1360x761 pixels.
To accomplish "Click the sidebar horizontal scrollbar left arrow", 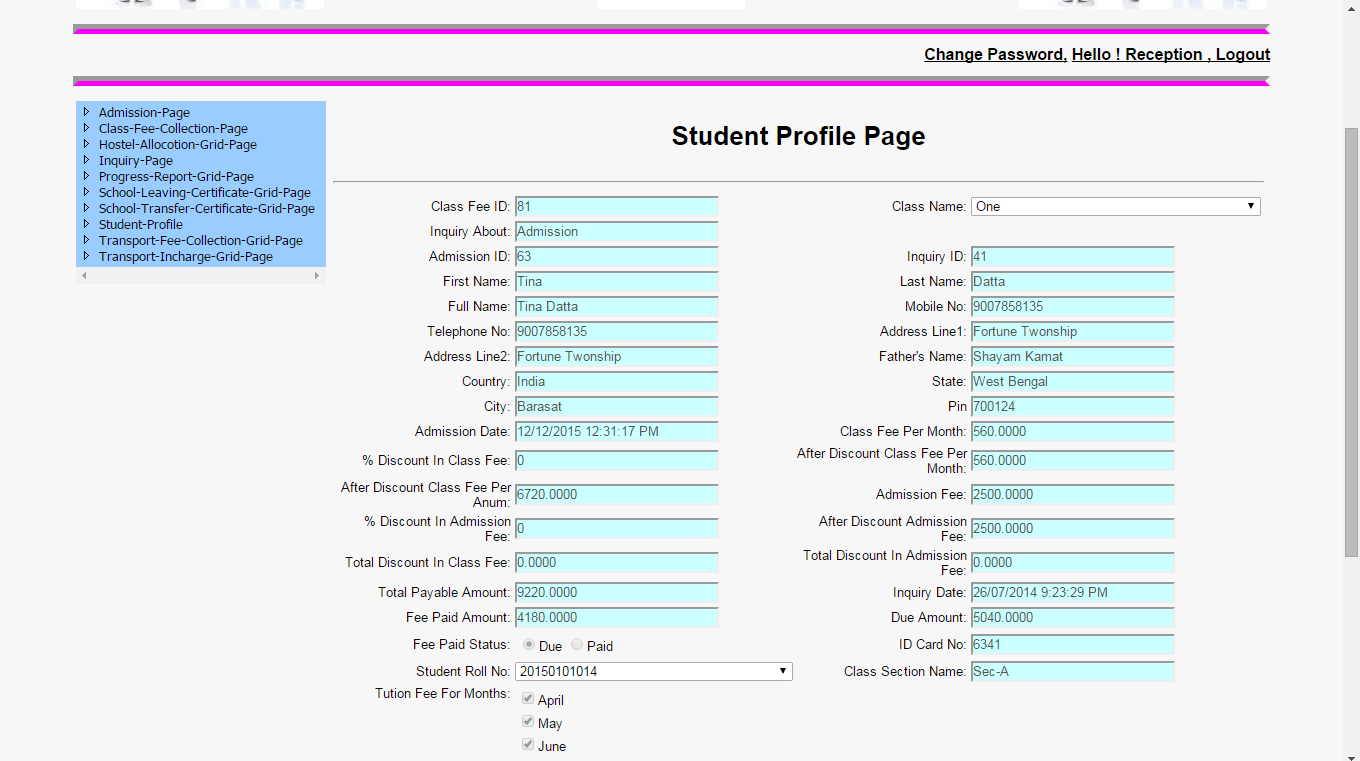I will click(84, 275).
